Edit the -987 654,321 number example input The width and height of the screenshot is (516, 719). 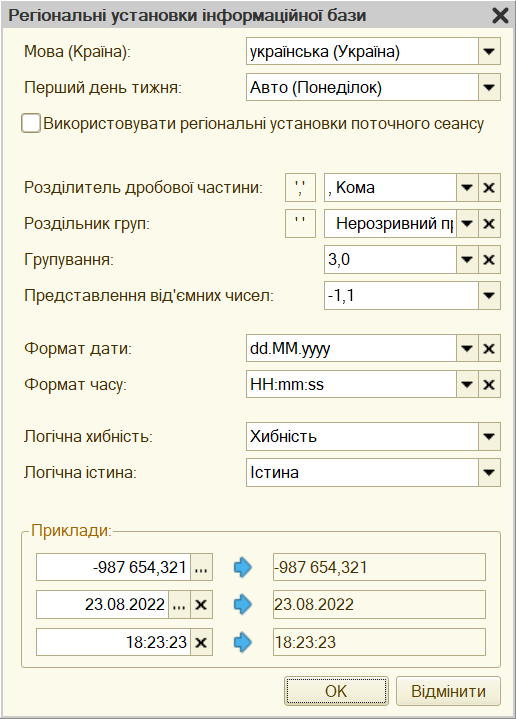[x=114, y=567]
